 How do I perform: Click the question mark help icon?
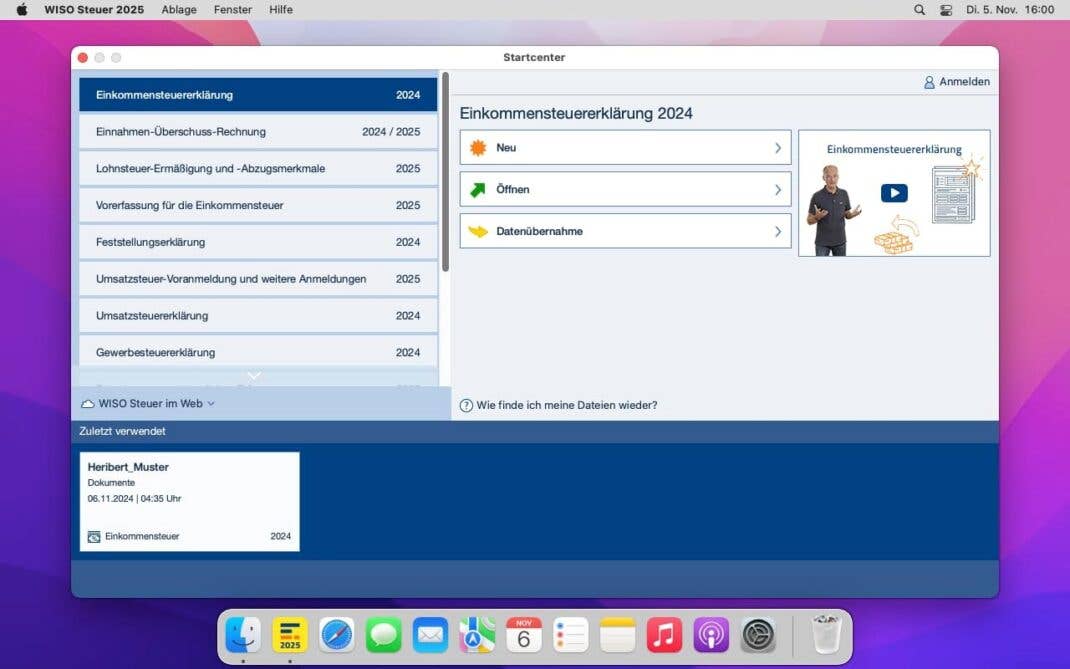click(x=466, y=405)
